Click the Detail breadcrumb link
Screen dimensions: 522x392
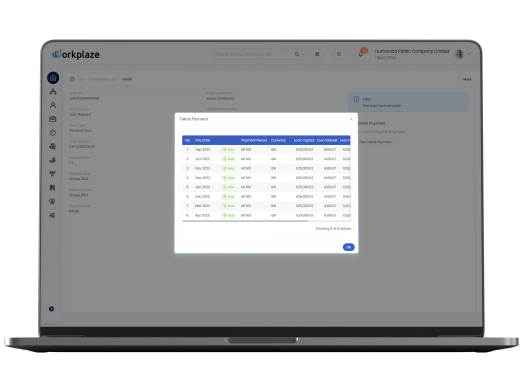(x=127, y=79)
